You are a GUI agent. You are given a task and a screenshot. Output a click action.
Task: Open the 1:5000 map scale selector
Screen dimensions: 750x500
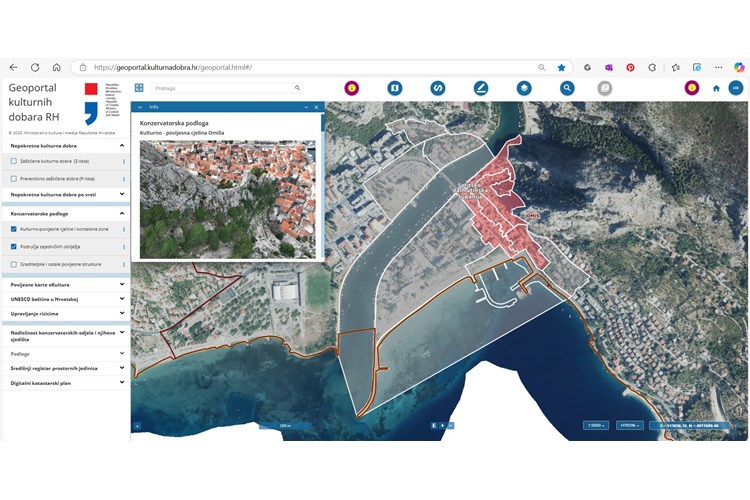pyautogui.click(x=596, y=426)
